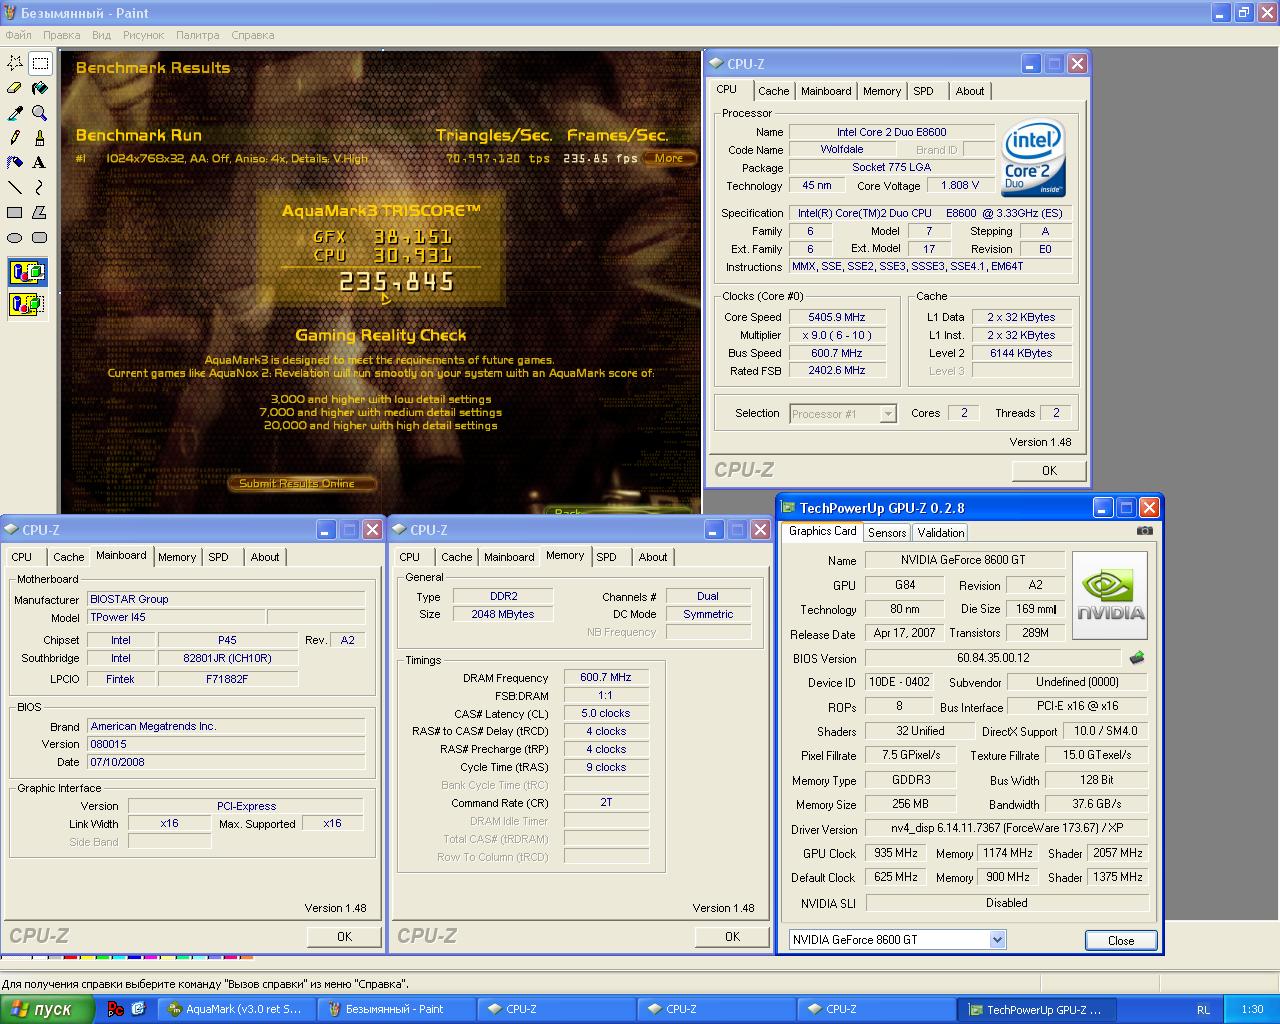Click the Manufacturer field BIOSTAR Group
Screen dimensions: 1280x1024
[x=226, y=599]
